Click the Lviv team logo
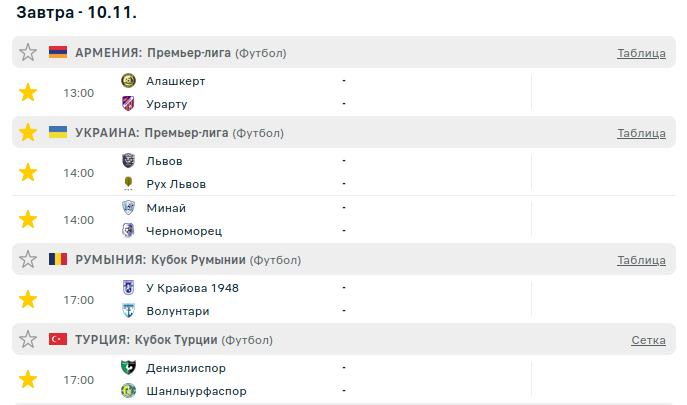The image size is (687, 405). (x=128, y=161)
